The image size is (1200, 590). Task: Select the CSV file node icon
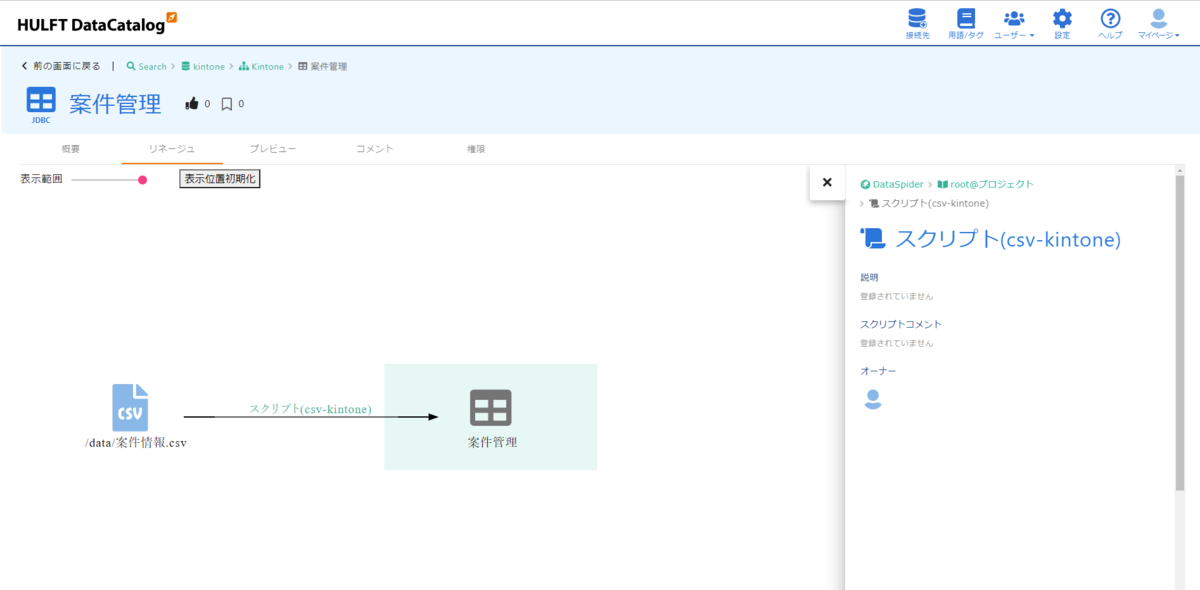(130, 408)
